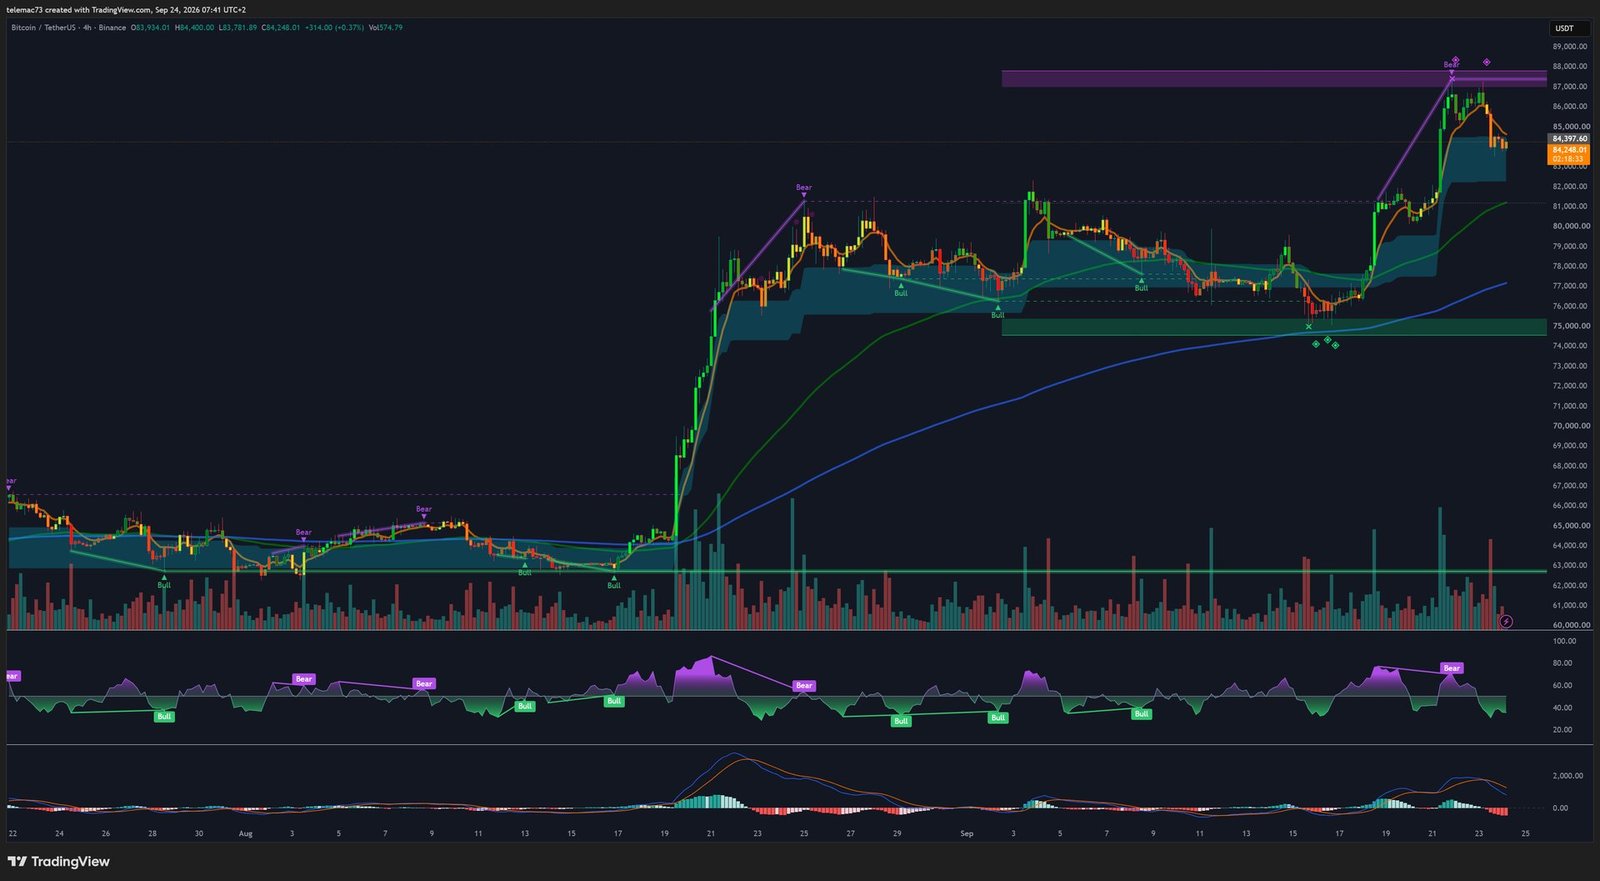Click the 20.00 level on the oscillator scale
Screen dimensions: 1600x881
(1562, 730)
